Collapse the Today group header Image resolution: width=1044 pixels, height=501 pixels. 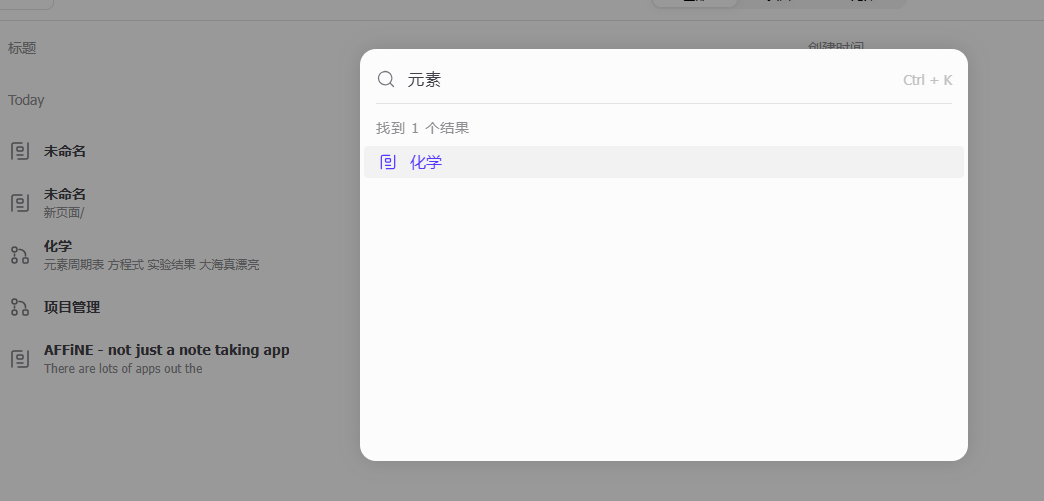pyautogui.click(x=26, y=100)
